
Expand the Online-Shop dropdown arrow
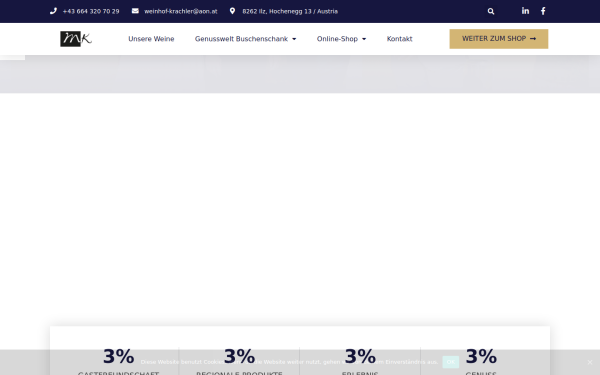click(364, 39)
